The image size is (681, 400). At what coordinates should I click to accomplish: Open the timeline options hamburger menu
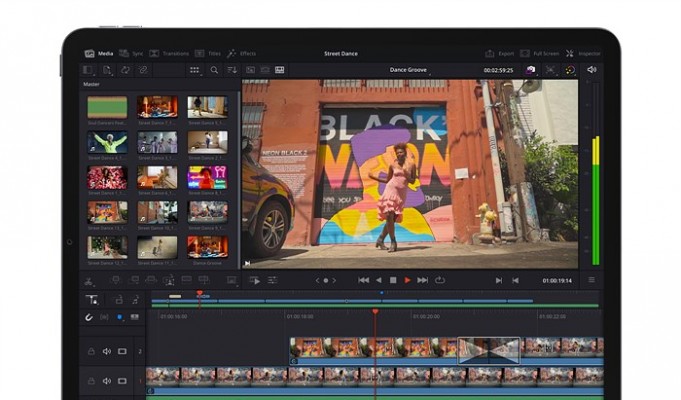point(592,280)
